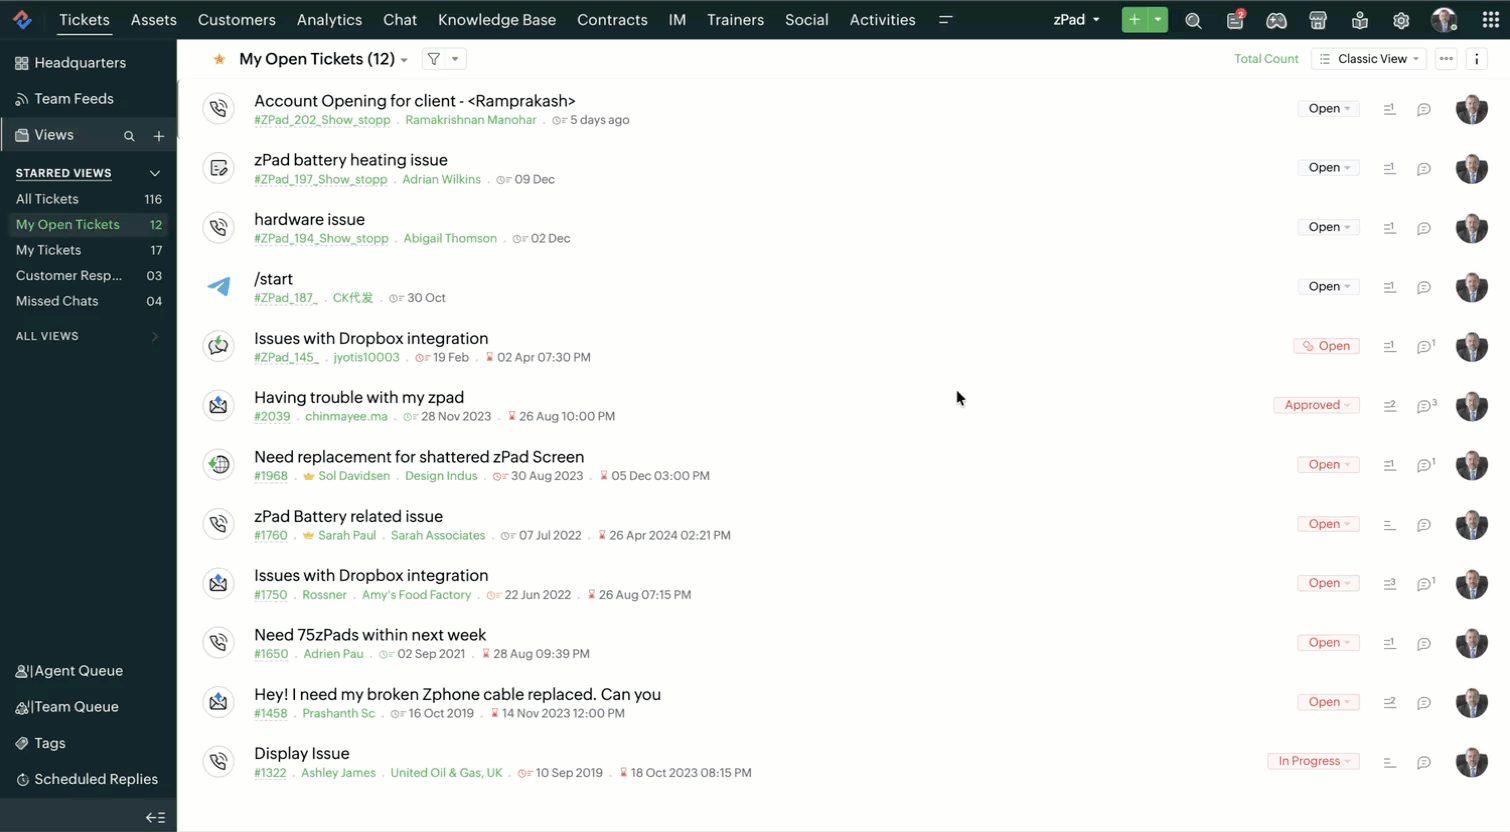Screen dimensions: 1510x832
Task: Open the more tabs overflow icon
Action: 945,19
